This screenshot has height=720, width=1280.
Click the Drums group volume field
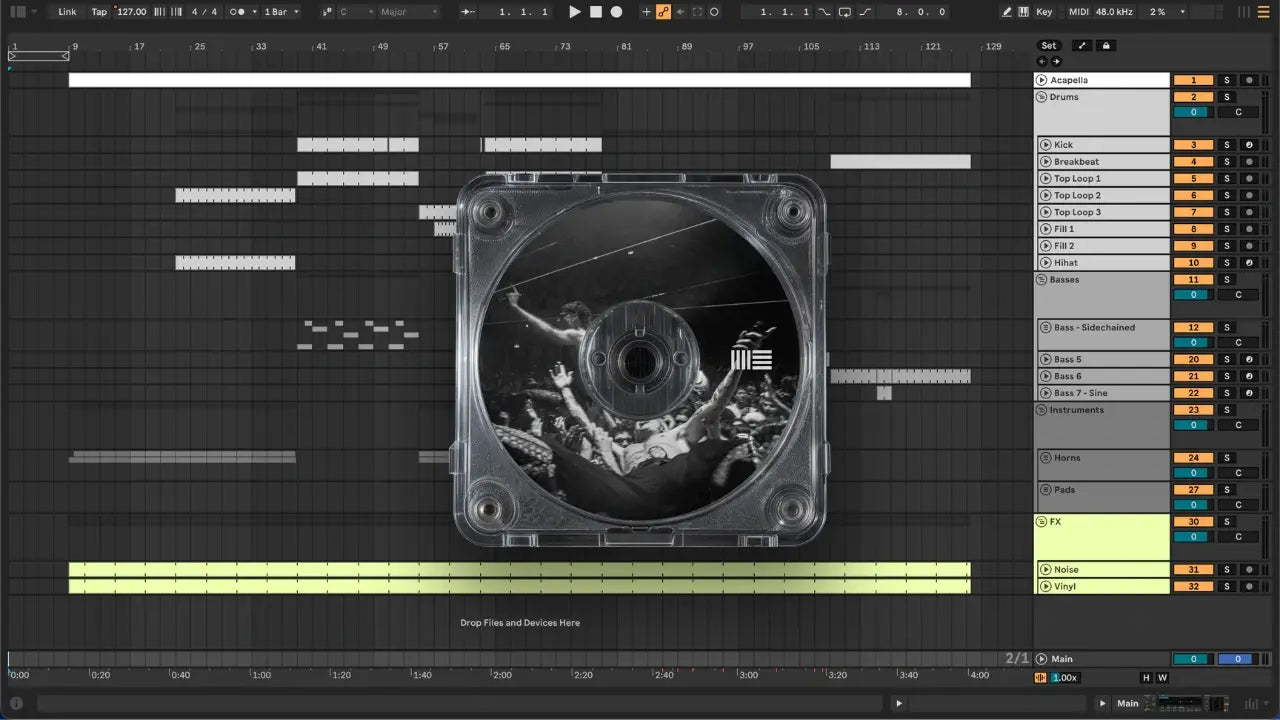pyautogui.click(x=1193, y=112)
